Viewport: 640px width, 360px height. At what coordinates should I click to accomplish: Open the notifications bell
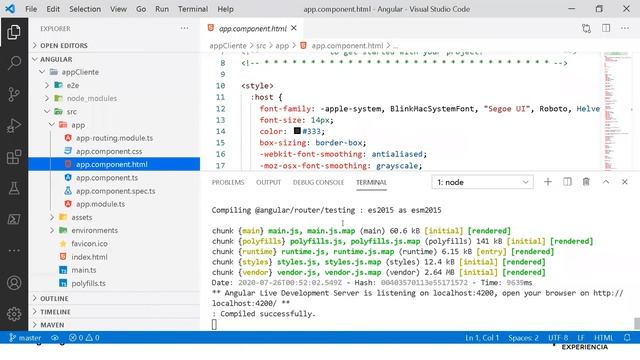[x=627, y=338]
